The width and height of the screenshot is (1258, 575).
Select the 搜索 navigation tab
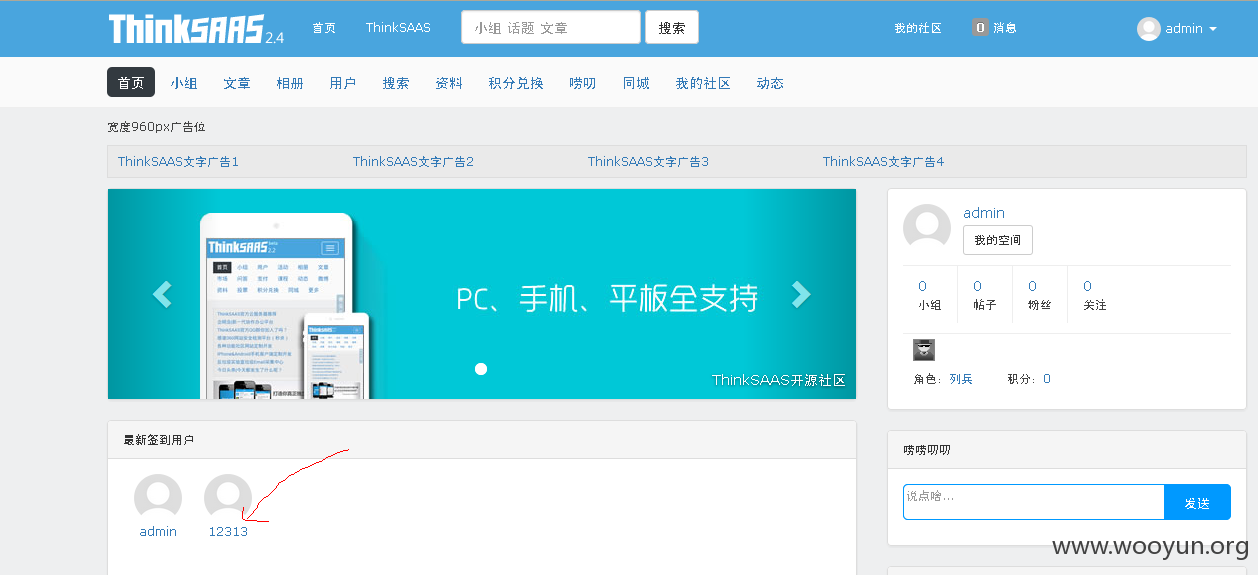pyautogui.click(x=396, y=83)
